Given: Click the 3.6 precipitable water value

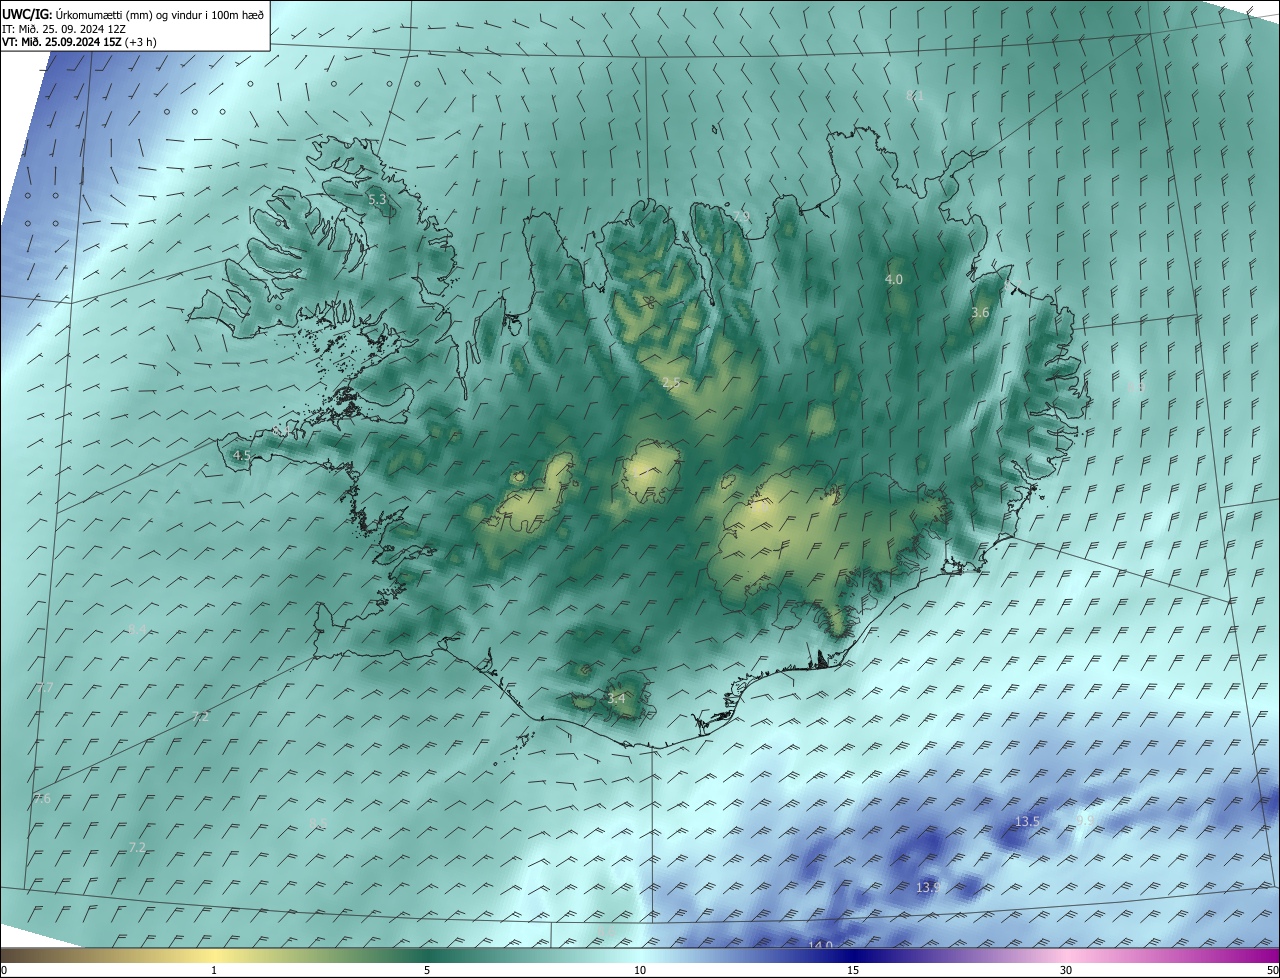Looking at the screenshot, I should (980, 313).
